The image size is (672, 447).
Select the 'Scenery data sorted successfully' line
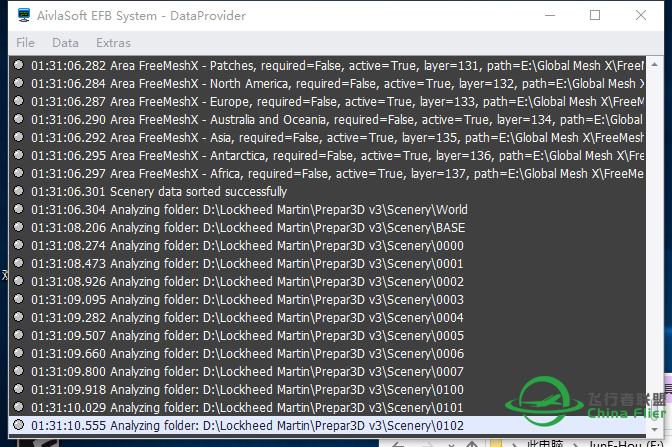pyautogui.click(x=327, y=192)
